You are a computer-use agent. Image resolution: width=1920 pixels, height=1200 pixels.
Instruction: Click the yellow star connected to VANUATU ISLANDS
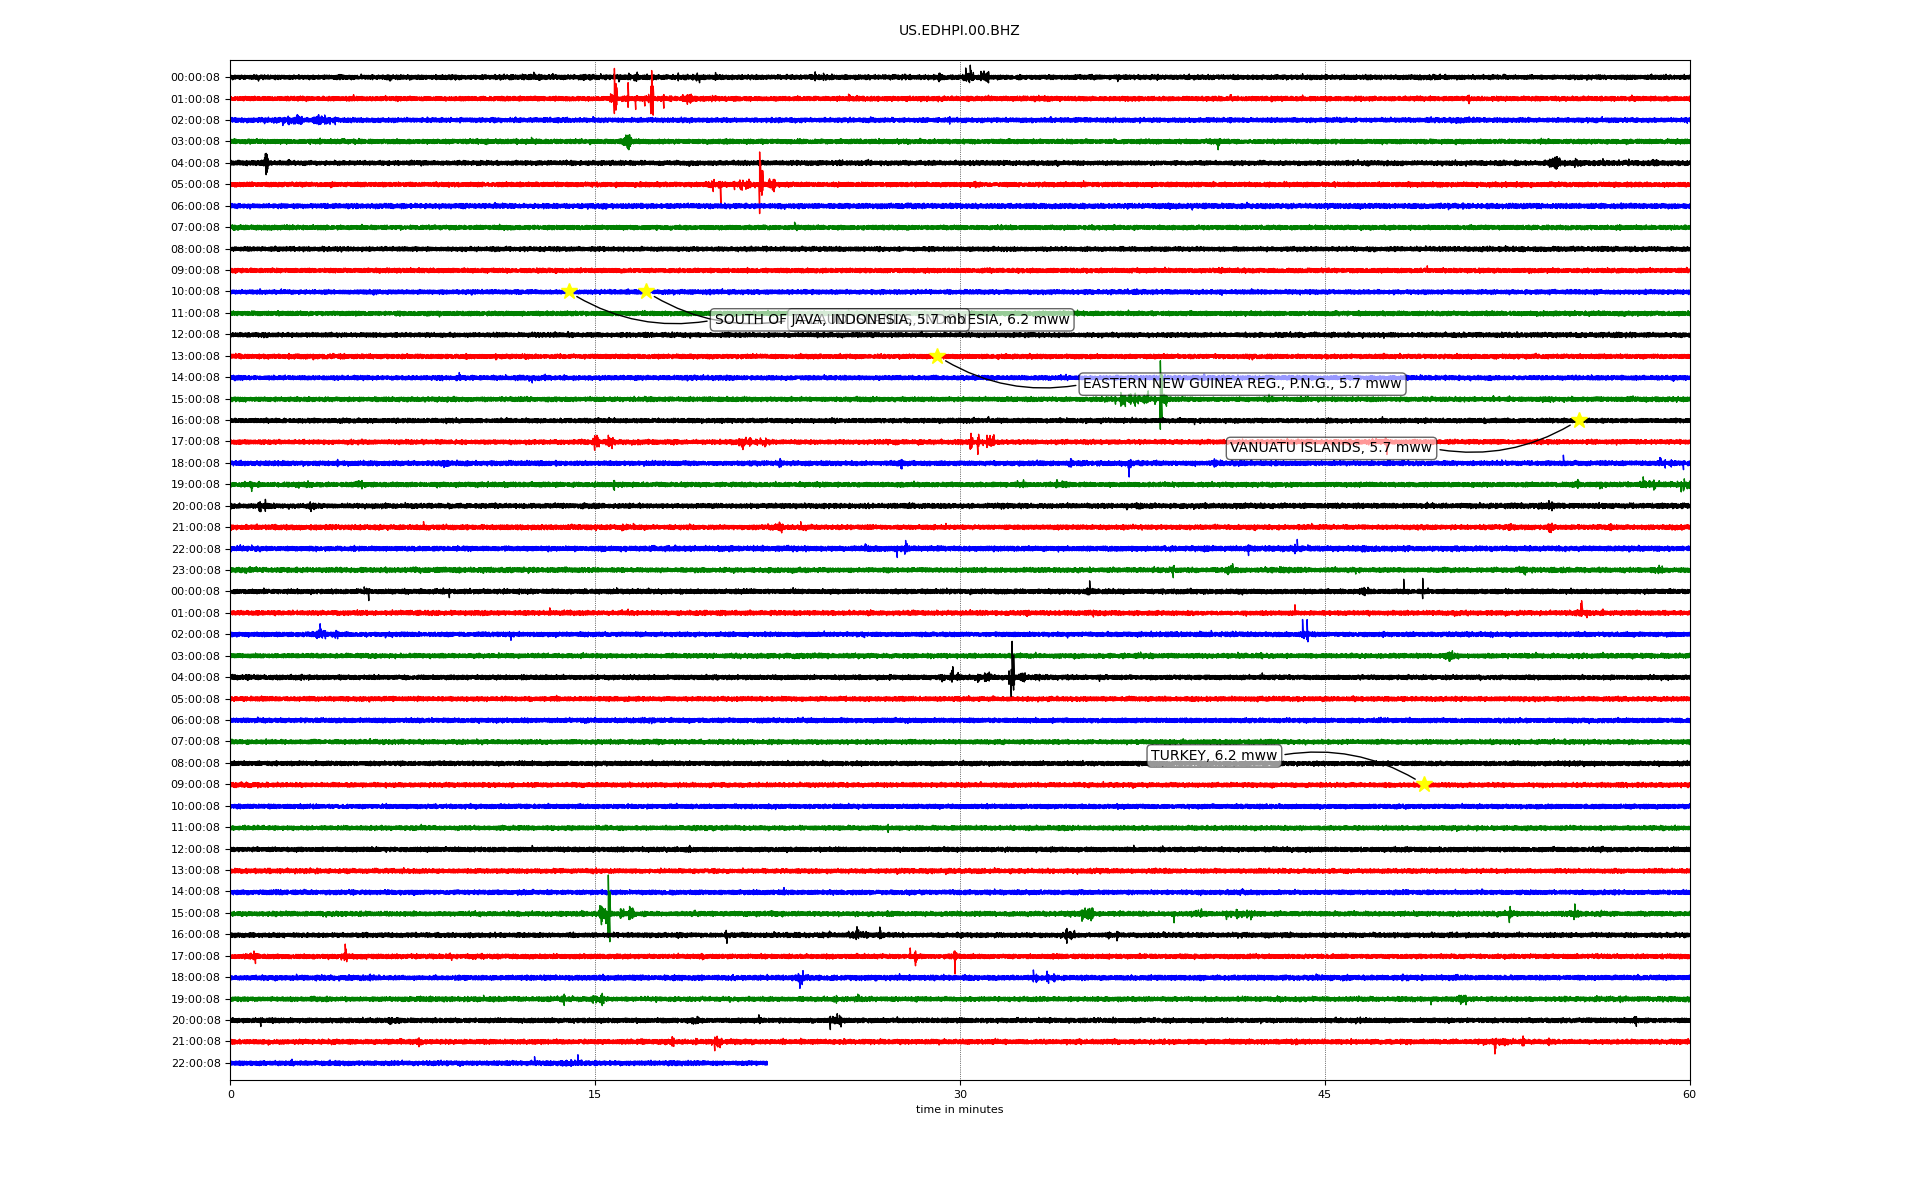(1579, 420)
